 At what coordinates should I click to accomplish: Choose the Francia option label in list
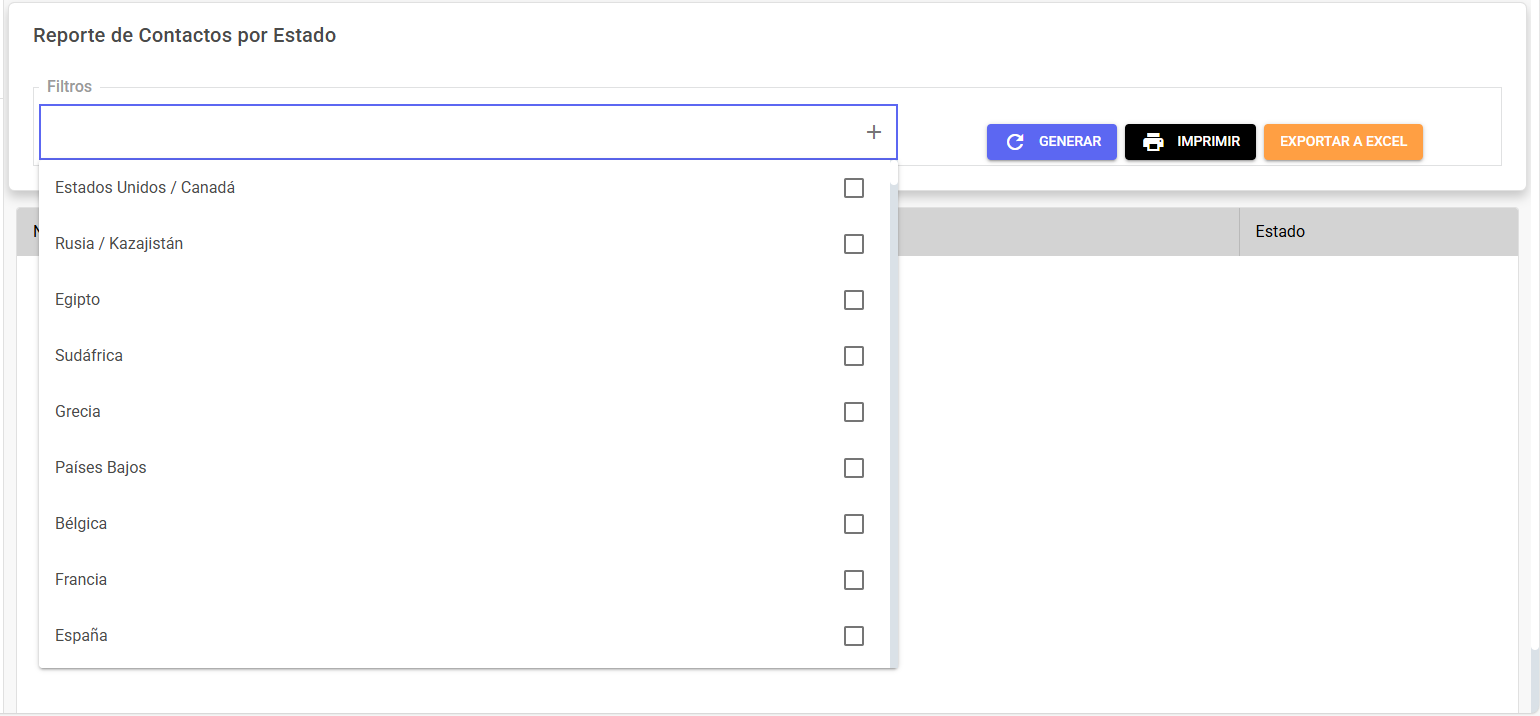click(x=81, y=580)
